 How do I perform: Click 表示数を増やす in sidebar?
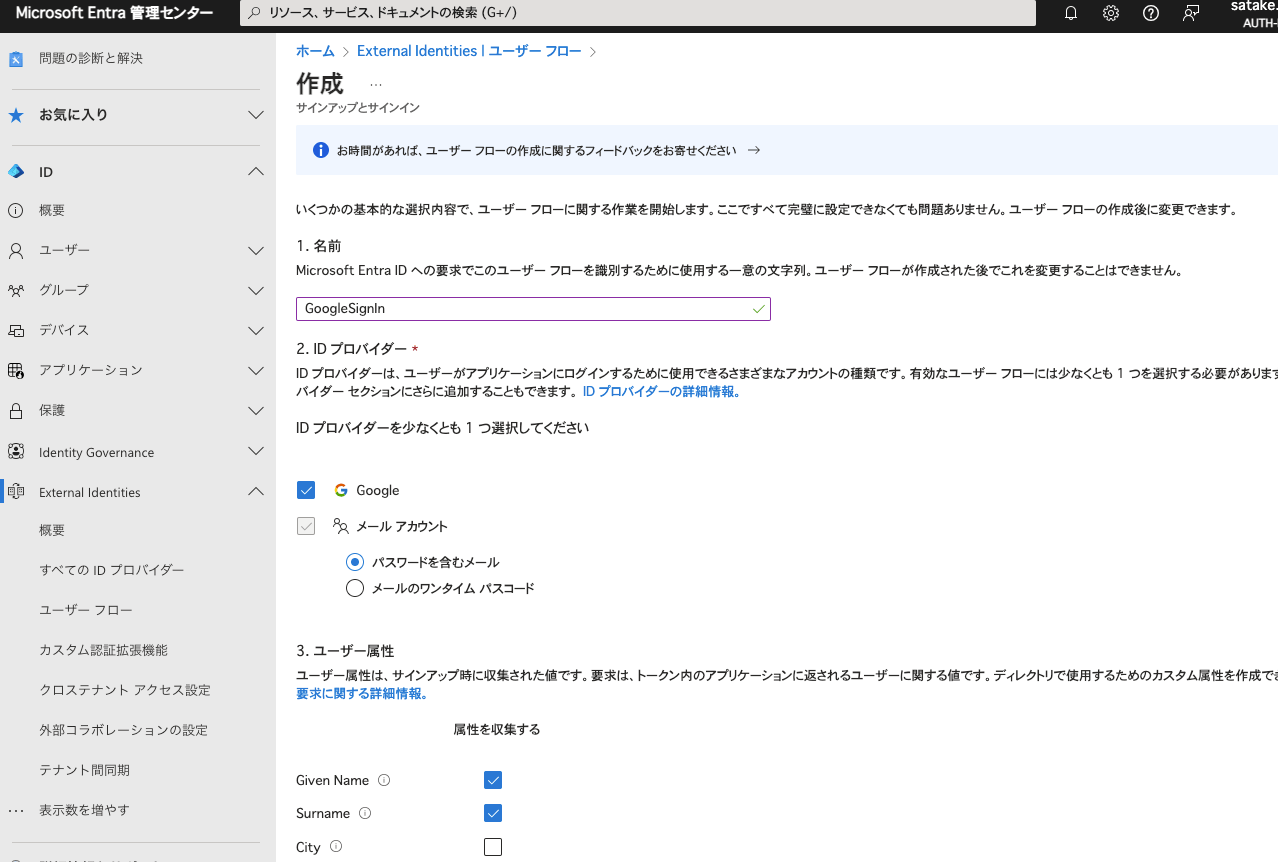[x=84, y=810]
